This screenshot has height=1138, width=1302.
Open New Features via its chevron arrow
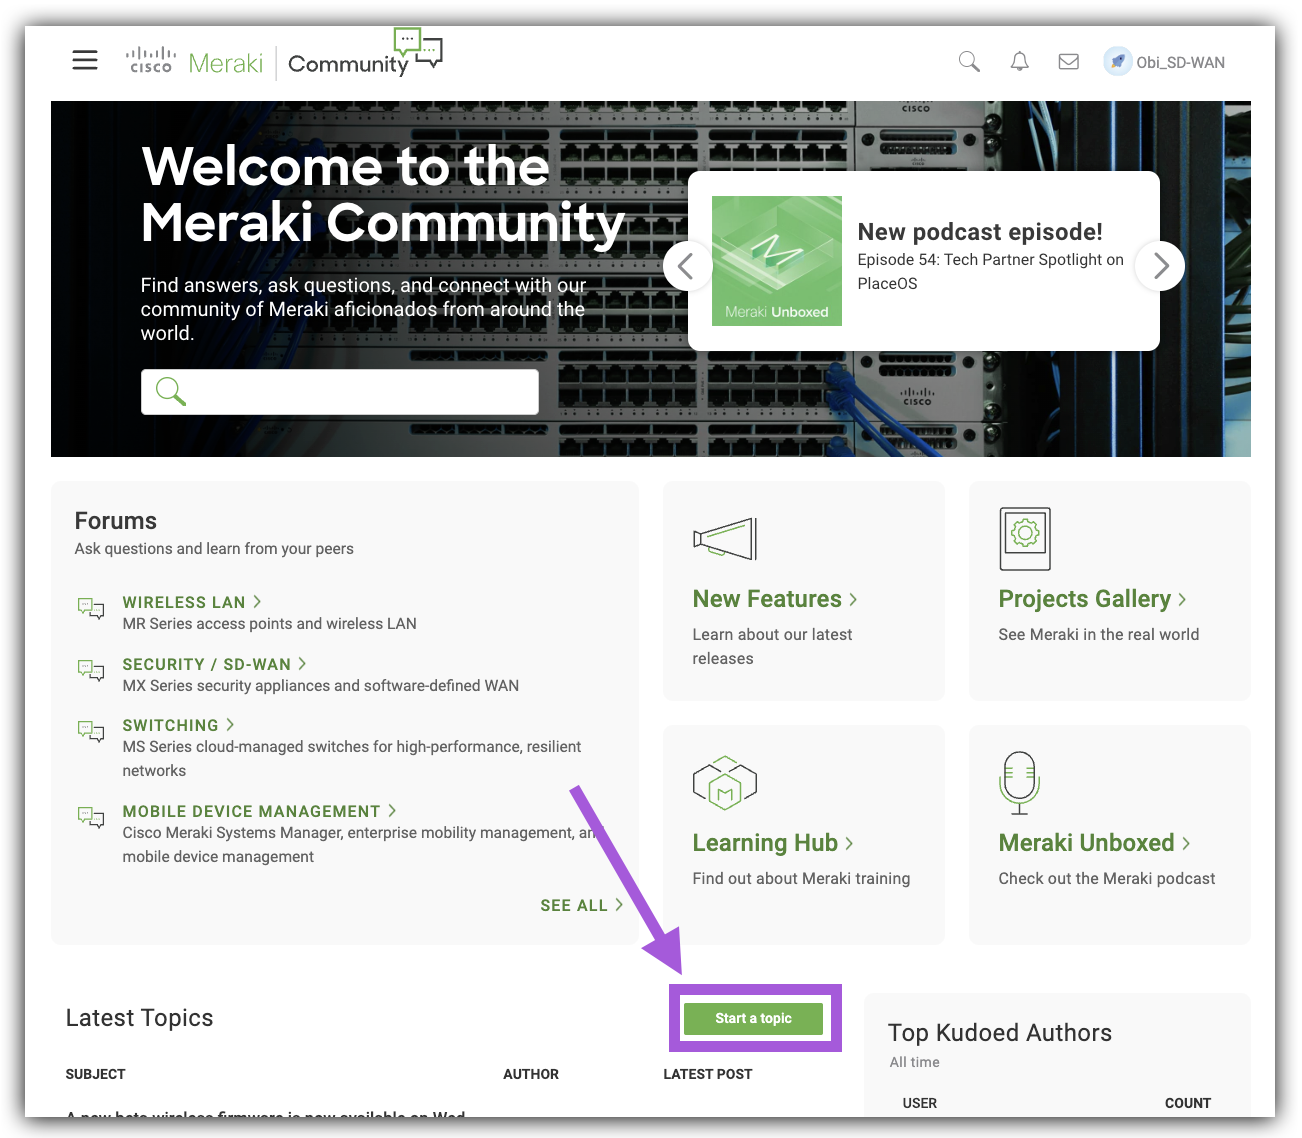(854, 598)
